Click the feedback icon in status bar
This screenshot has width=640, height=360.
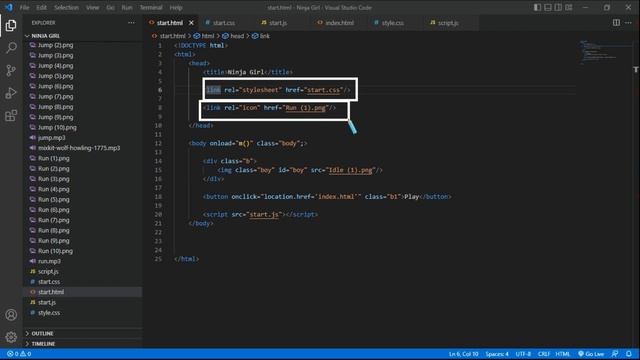pos(615,354)
